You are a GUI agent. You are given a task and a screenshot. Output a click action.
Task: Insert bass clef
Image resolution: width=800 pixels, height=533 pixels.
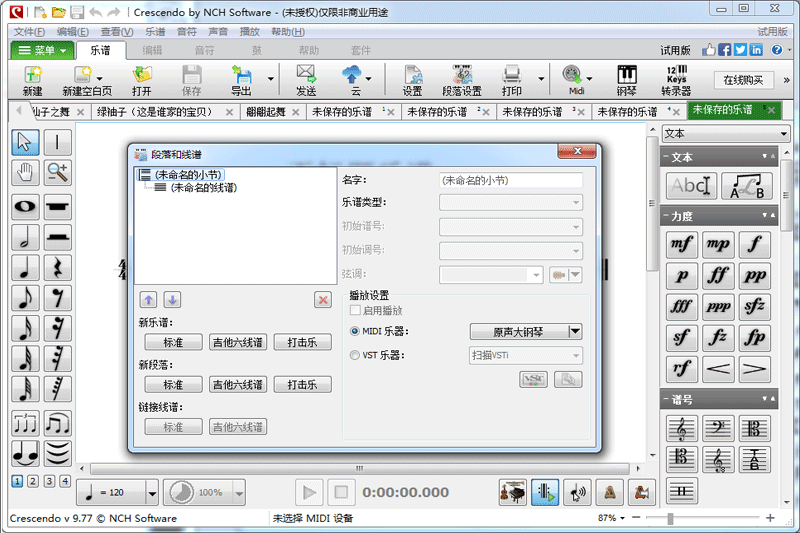click(x=718, y=428)
